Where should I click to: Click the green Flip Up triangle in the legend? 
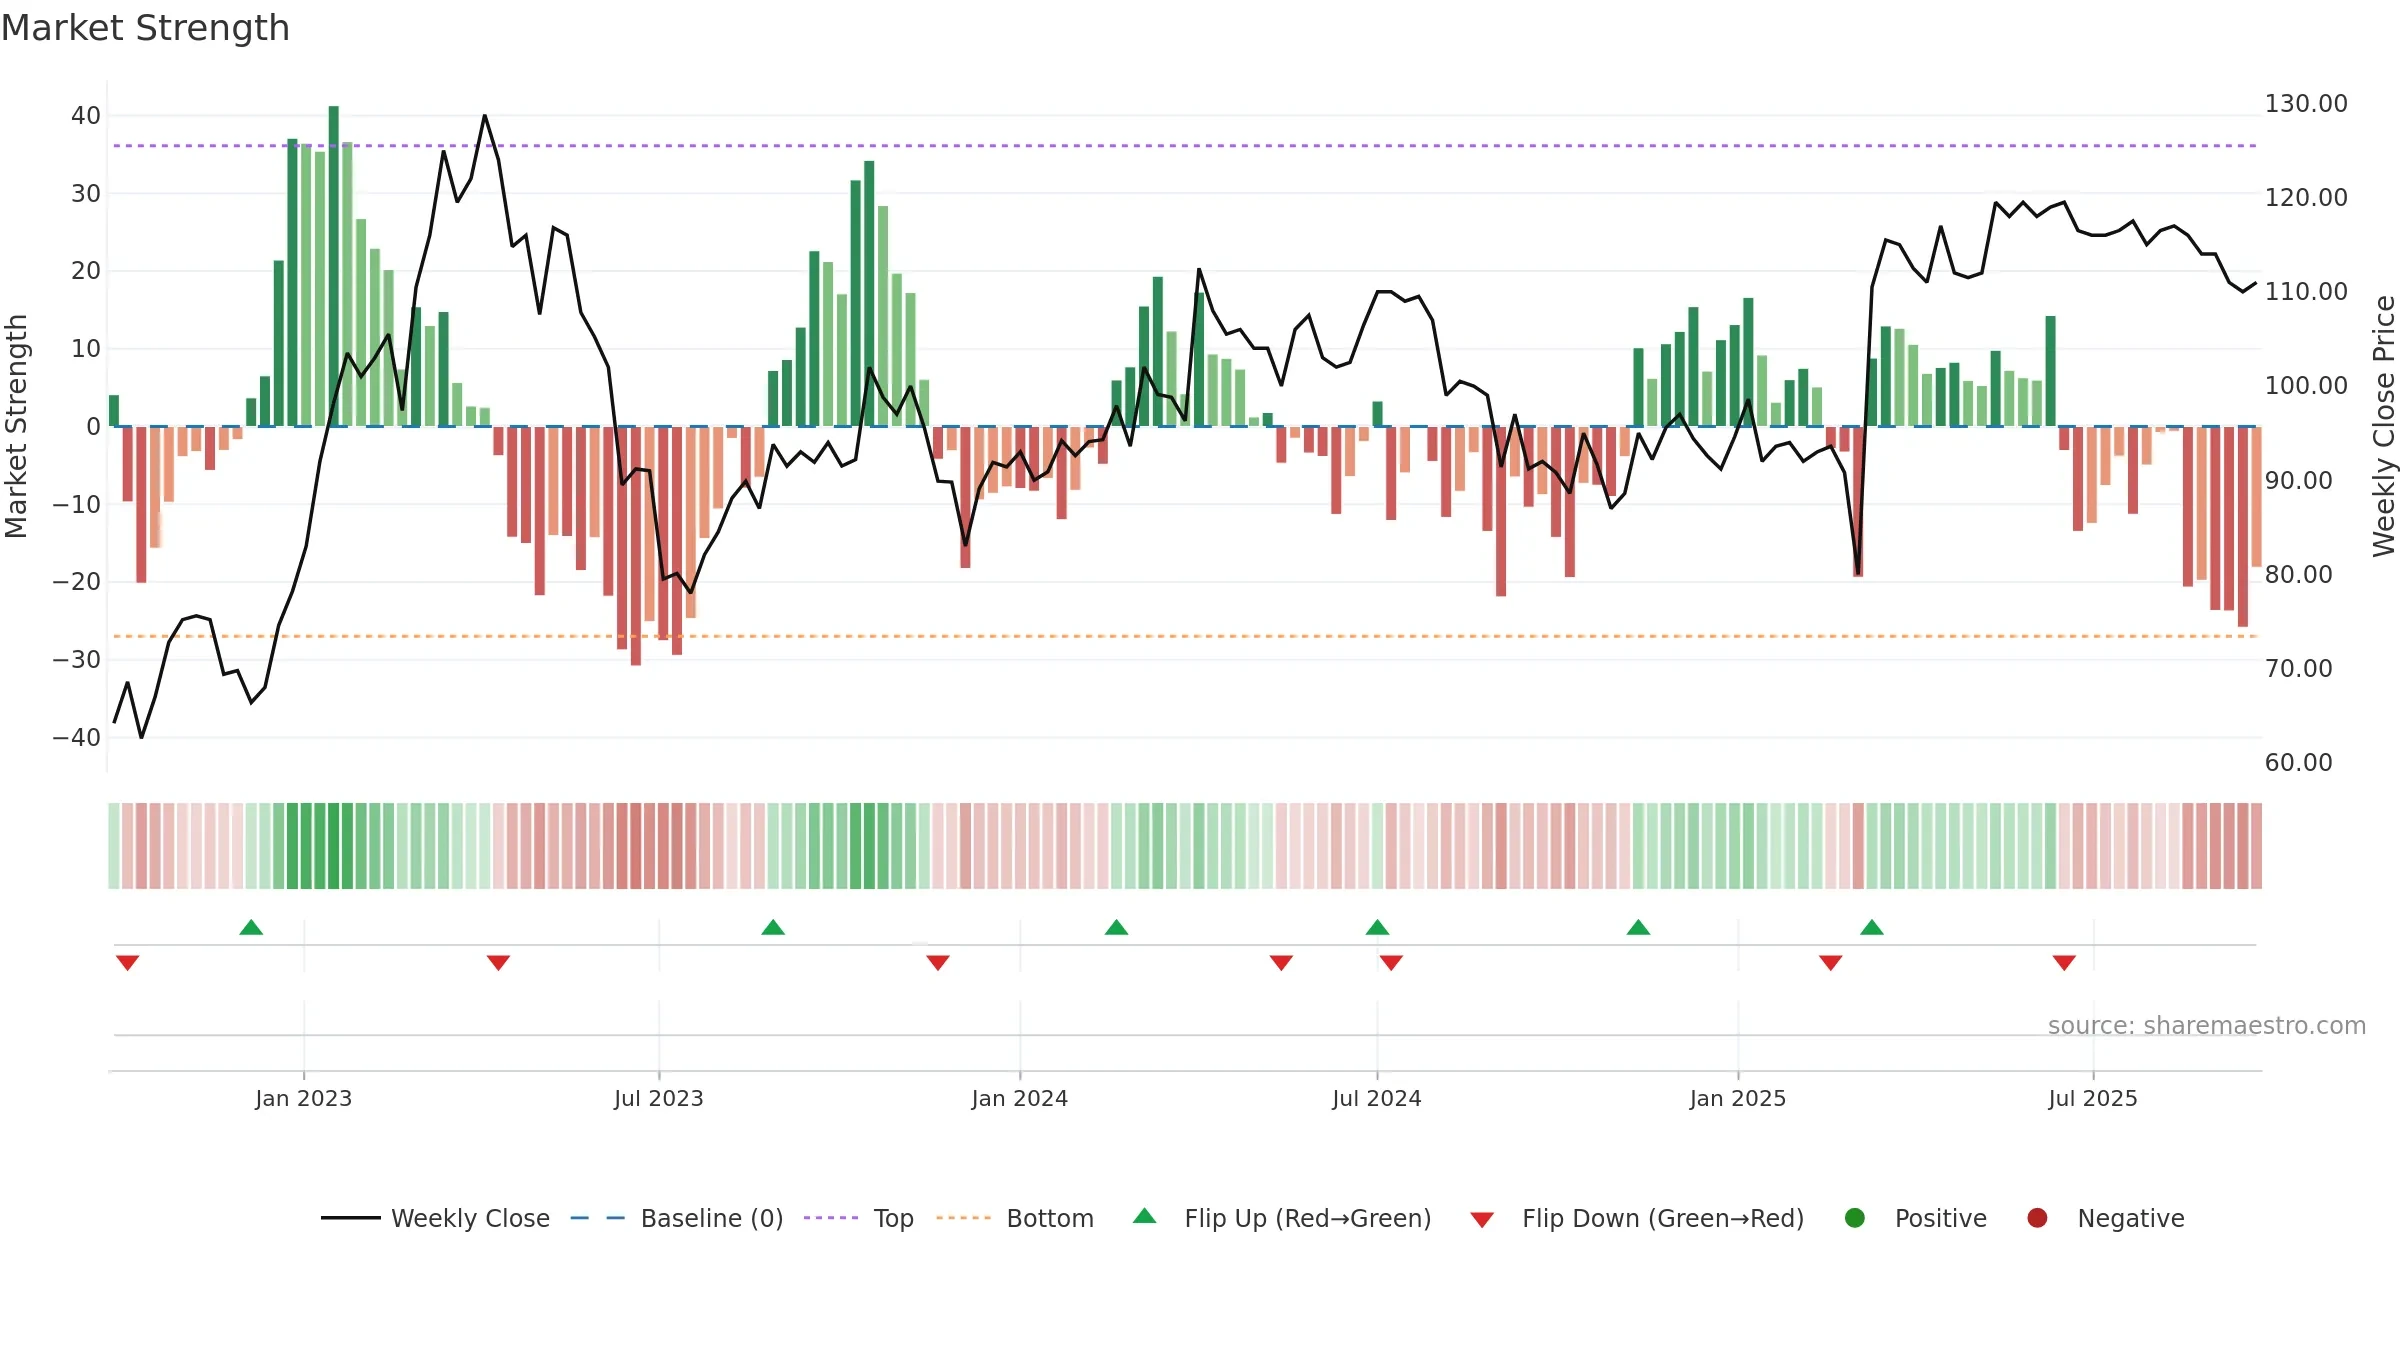click(x=1144, y=1216)
